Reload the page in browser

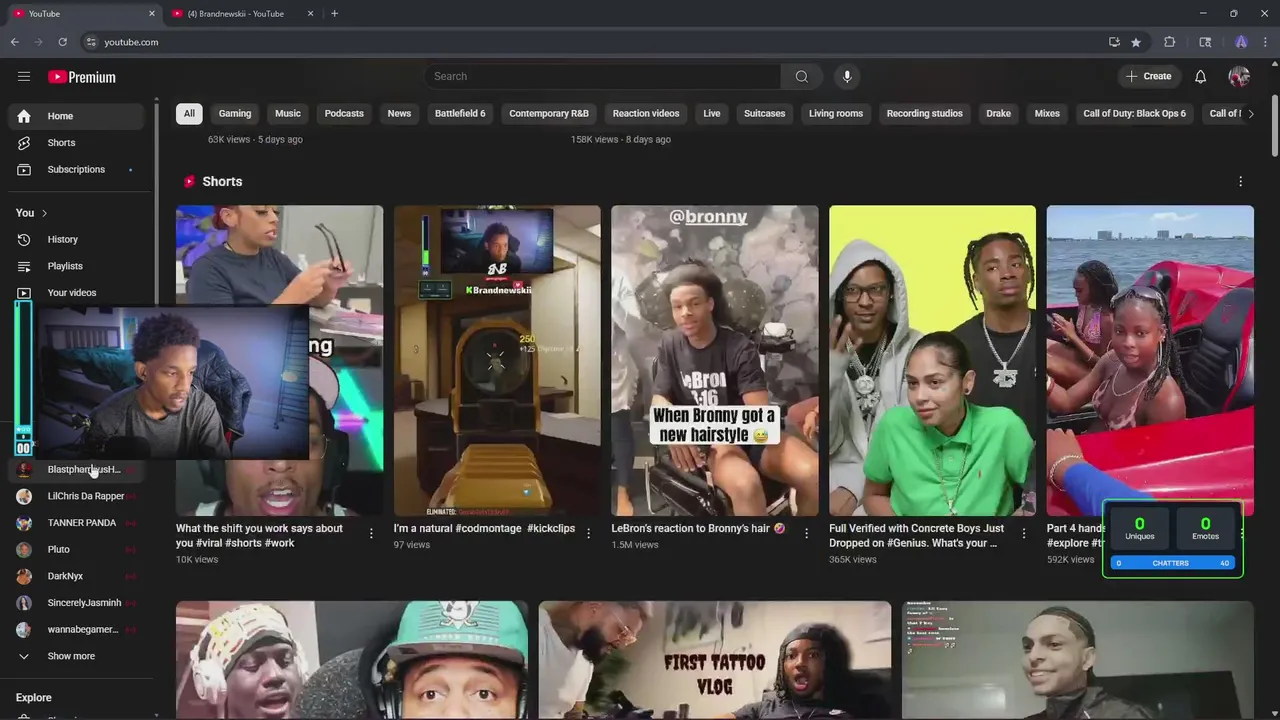click(x=62, y=42)
